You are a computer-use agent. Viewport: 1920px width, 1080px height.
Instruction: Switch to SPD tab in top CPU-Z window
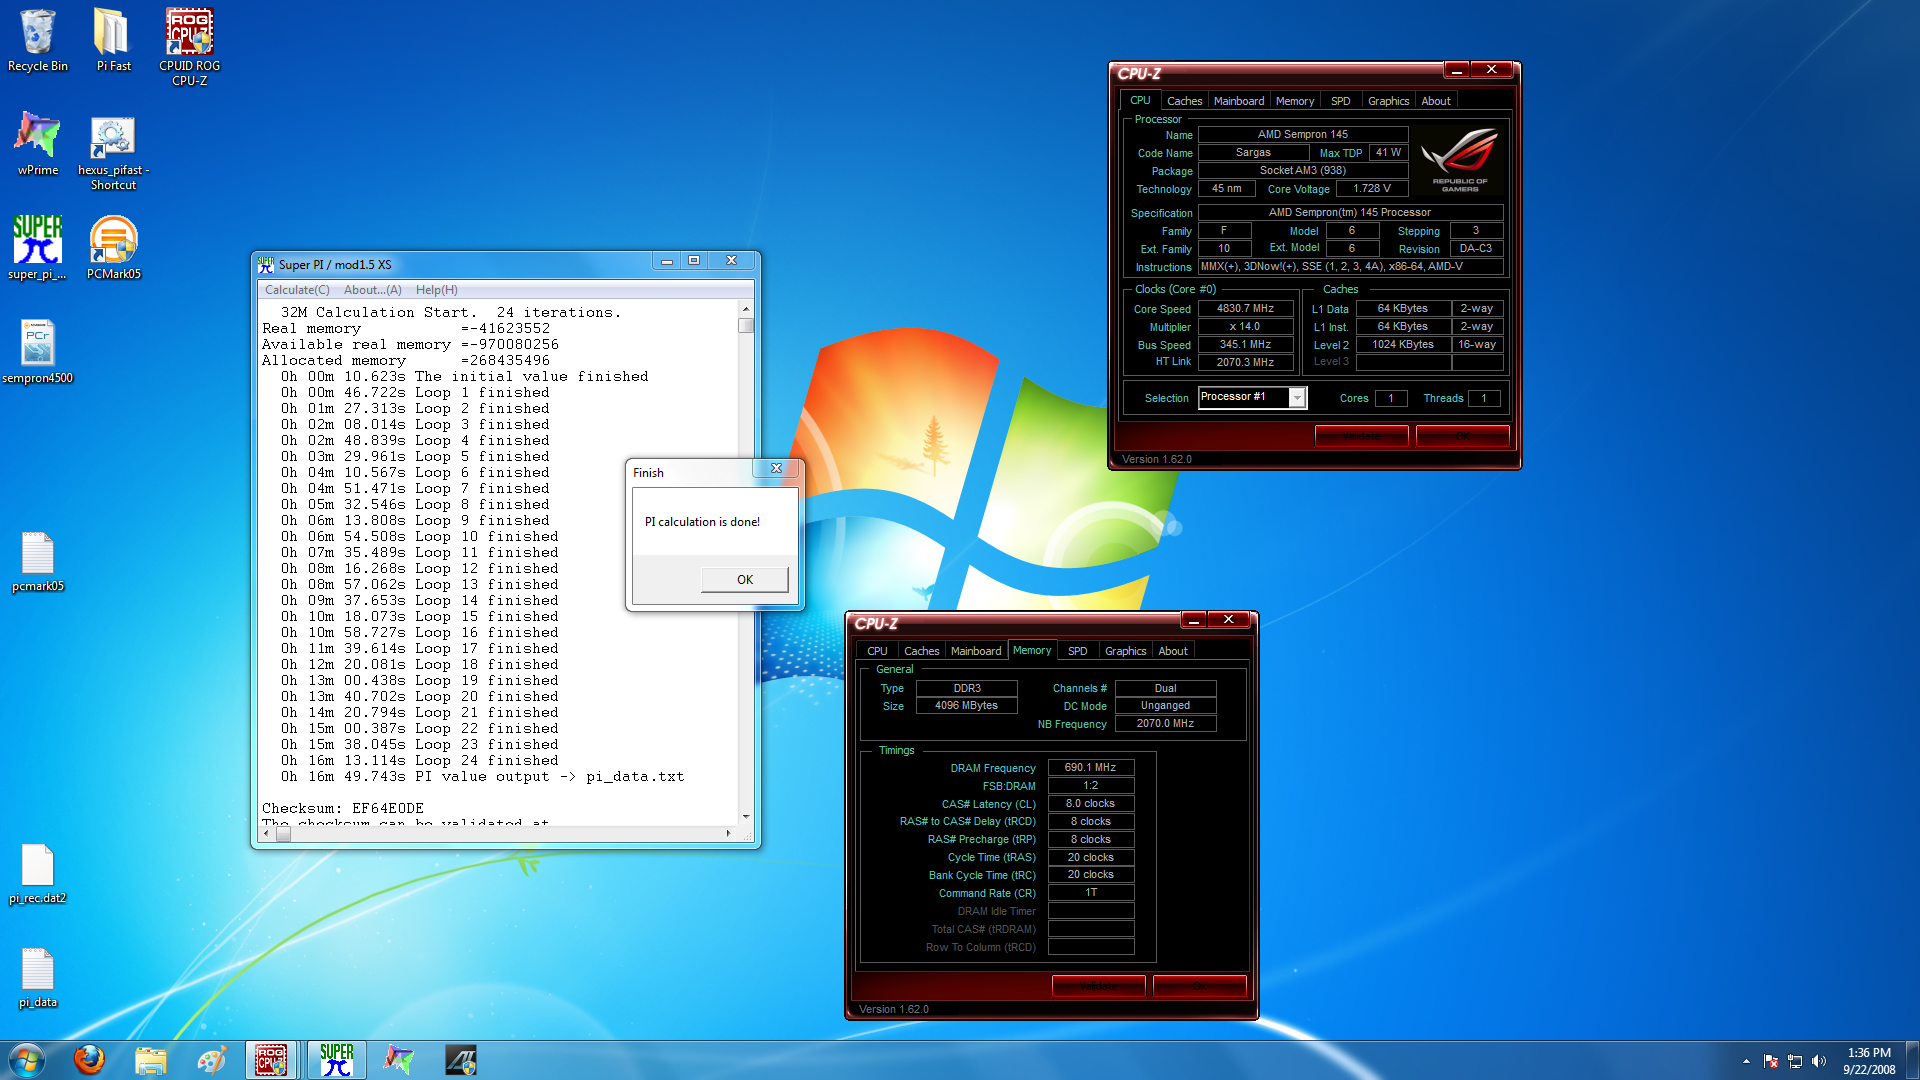pyautogui.click(x=1340, y=101)
